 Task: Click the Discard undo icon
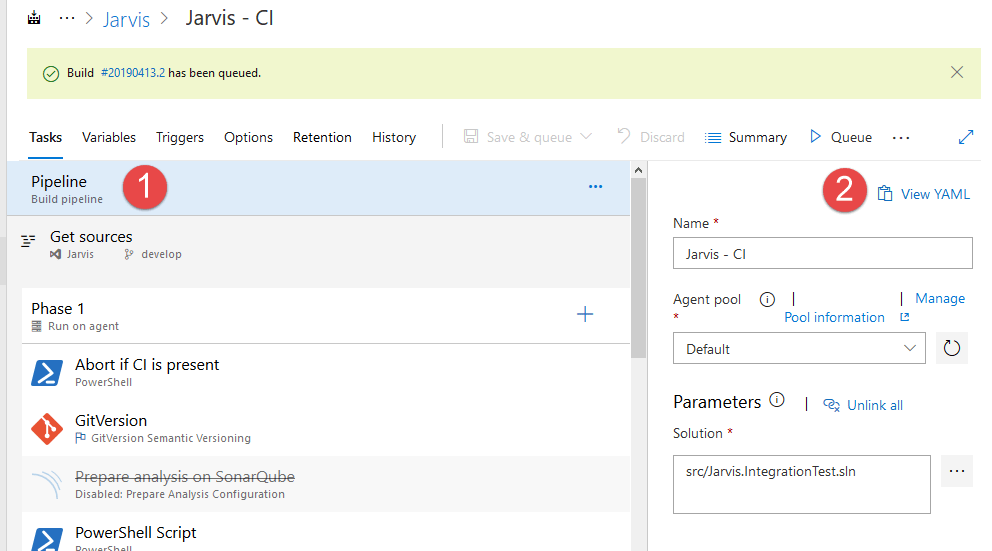pos(624,136)
